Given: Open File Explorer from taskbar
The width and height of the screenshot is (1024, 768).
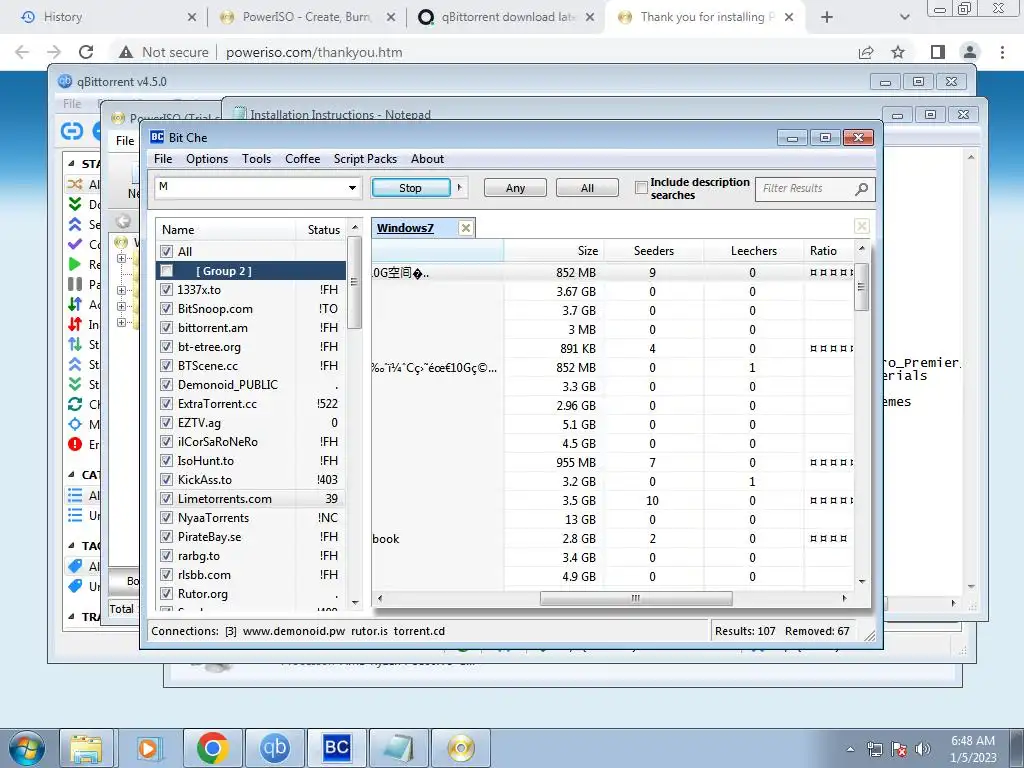Looking at the screenshot, I should pos(86,748).
